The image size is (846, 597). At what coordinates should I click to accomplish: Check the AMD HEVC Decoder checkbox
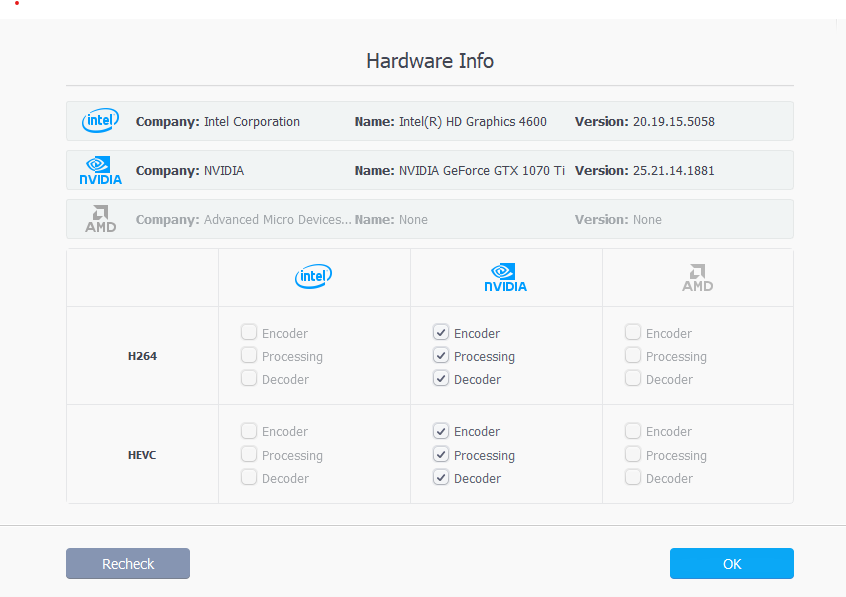[x=633, y=478]
